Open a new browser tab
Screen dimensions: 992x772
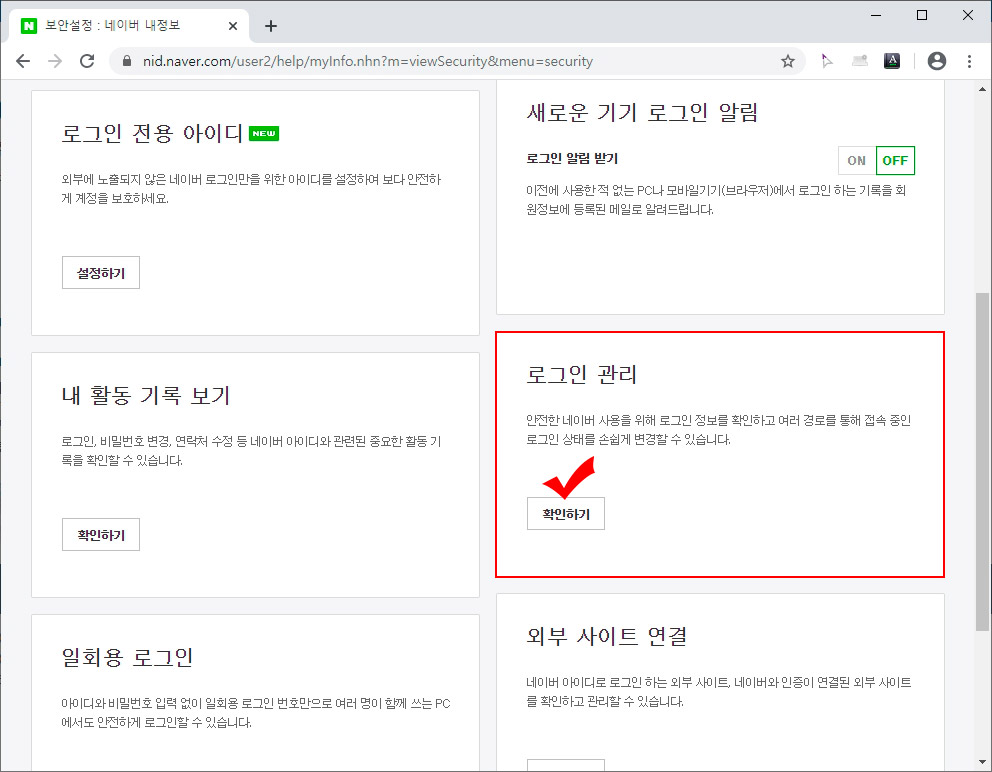tap(271, 26)
